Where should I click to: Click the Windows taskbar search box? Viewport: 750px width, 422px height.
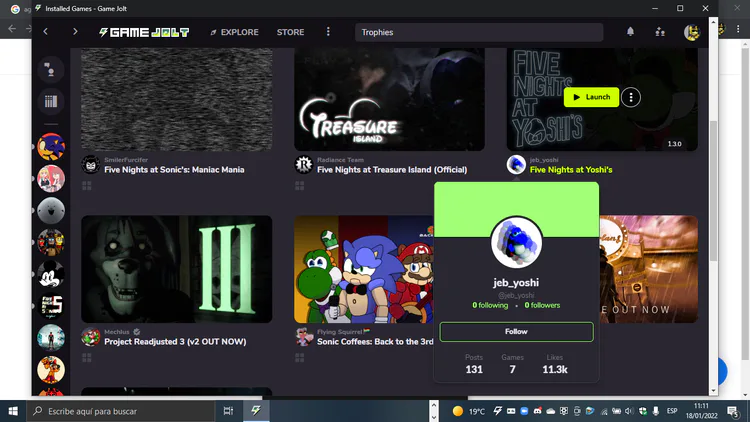coord(120,411)
